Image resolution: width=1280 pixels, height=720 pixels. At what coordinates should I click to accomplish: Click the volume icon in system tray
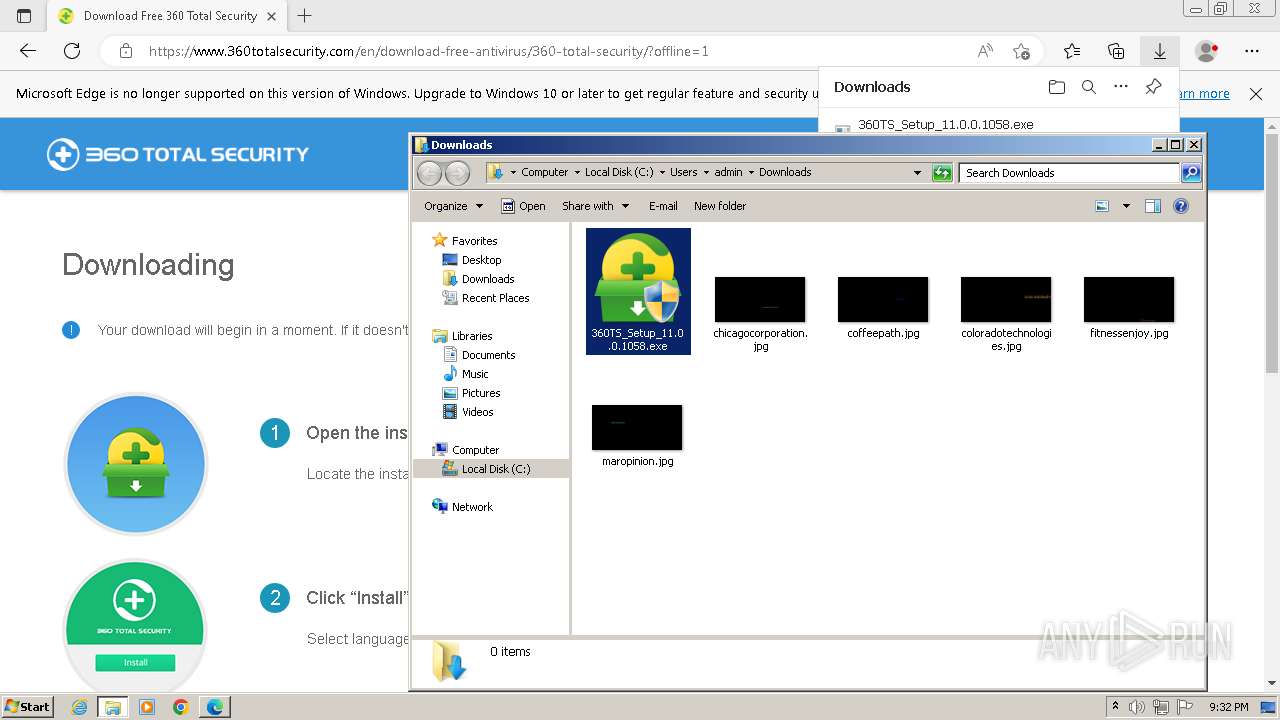(1137, 707)
